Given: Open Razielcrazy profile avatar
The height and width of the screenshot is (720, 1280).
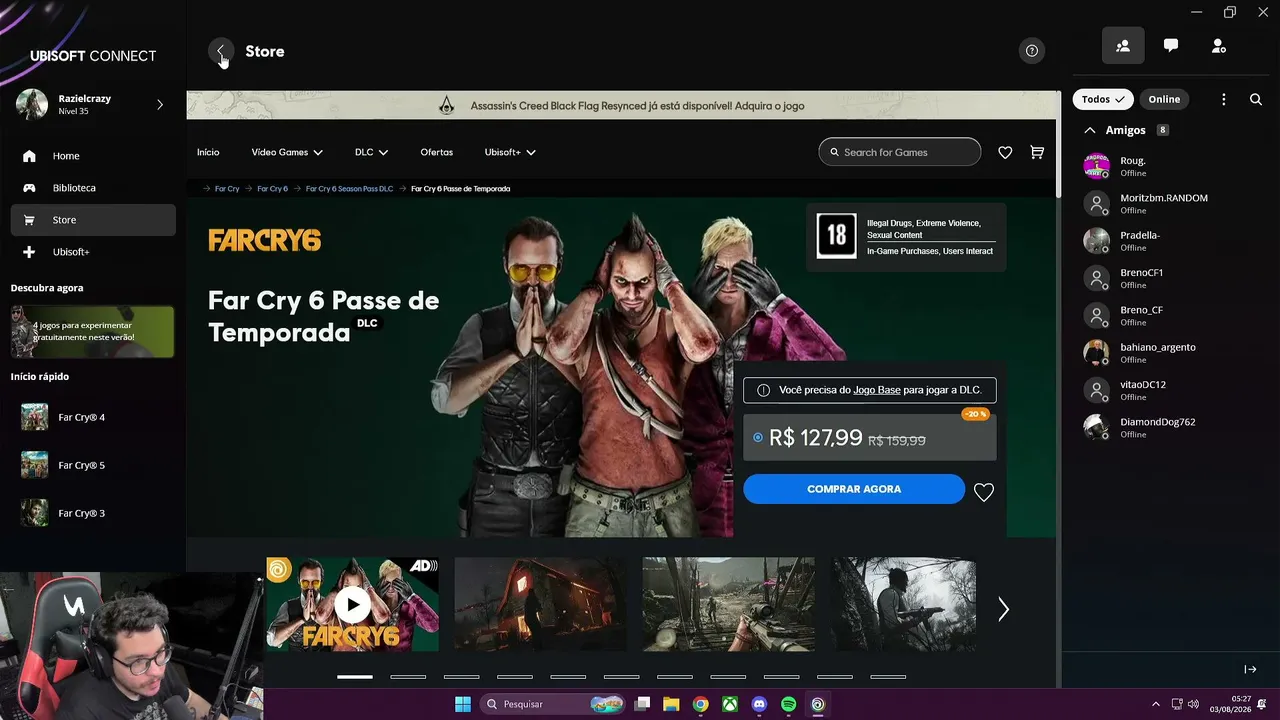Looking at the screenshot, I should point(32,104).
